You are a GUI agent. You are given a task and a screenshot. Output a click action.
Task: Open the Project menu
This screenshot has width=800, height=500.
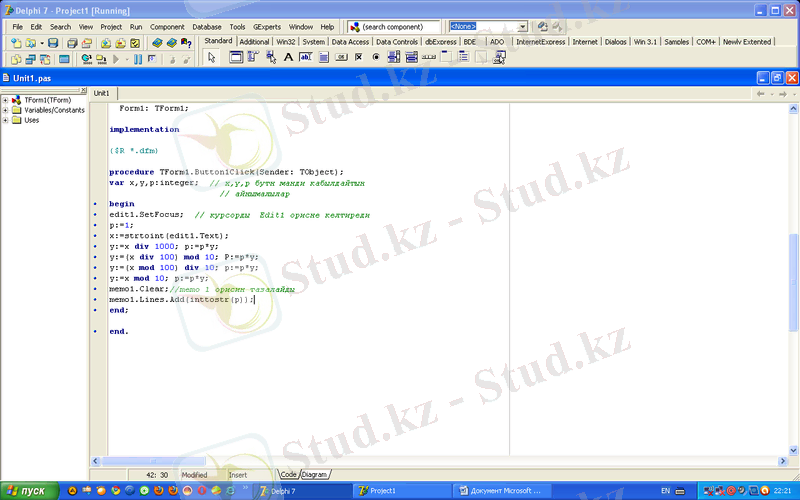(111, 27)
